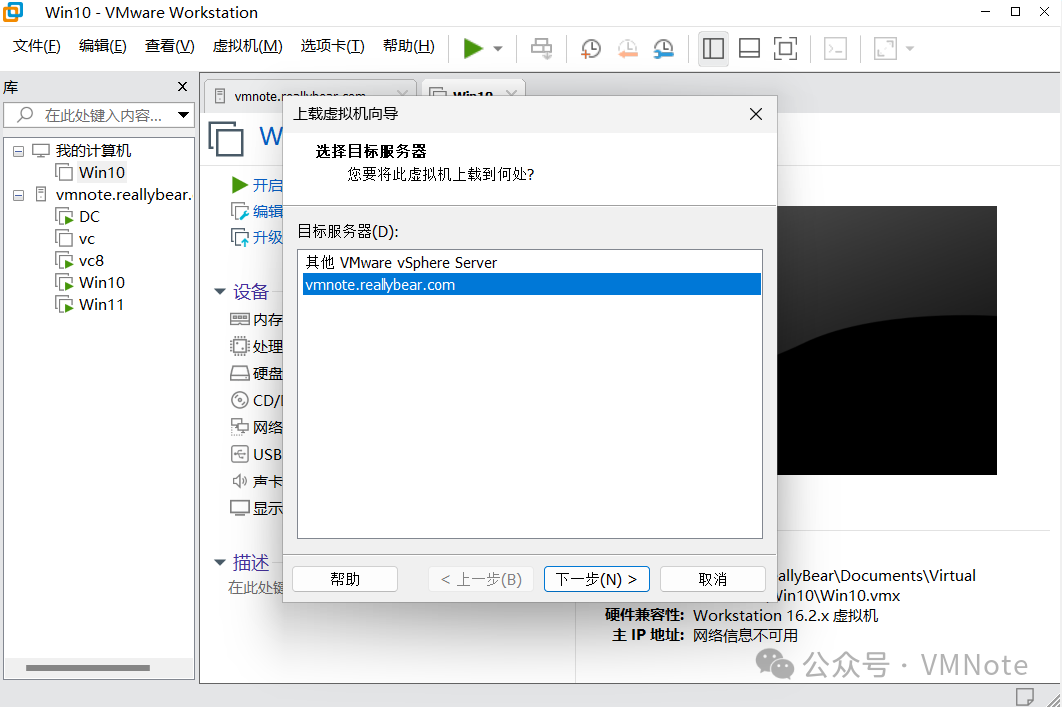Click the 处理器 processor device icon

click(x=240, y=346)
